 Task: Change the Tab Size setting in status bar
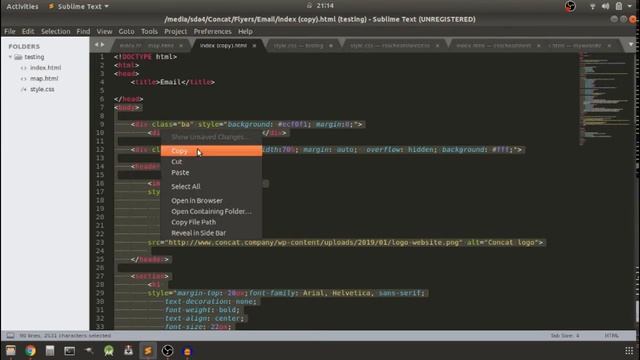pyautogui.click(x=565, y=336)
